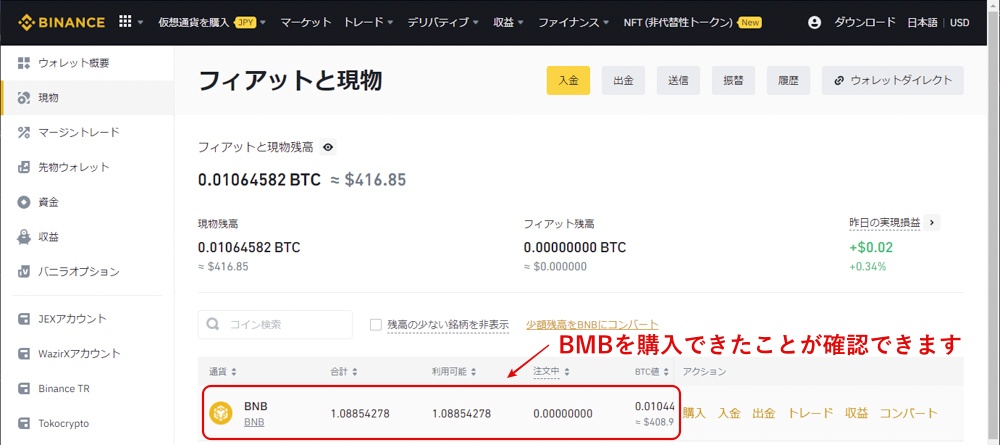Click the 送信 button
The image size is (1000, 445).
click(678, 80)
